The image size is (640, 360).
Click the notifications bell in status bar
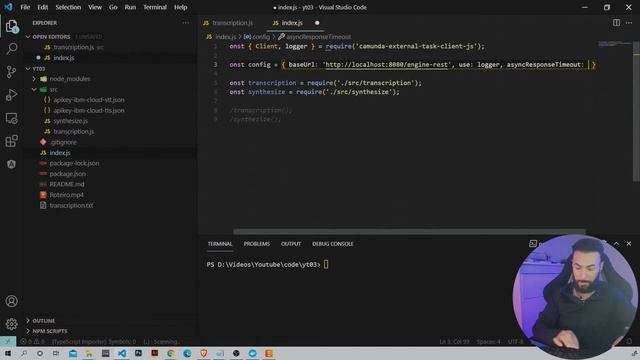(x=629, y=342)
